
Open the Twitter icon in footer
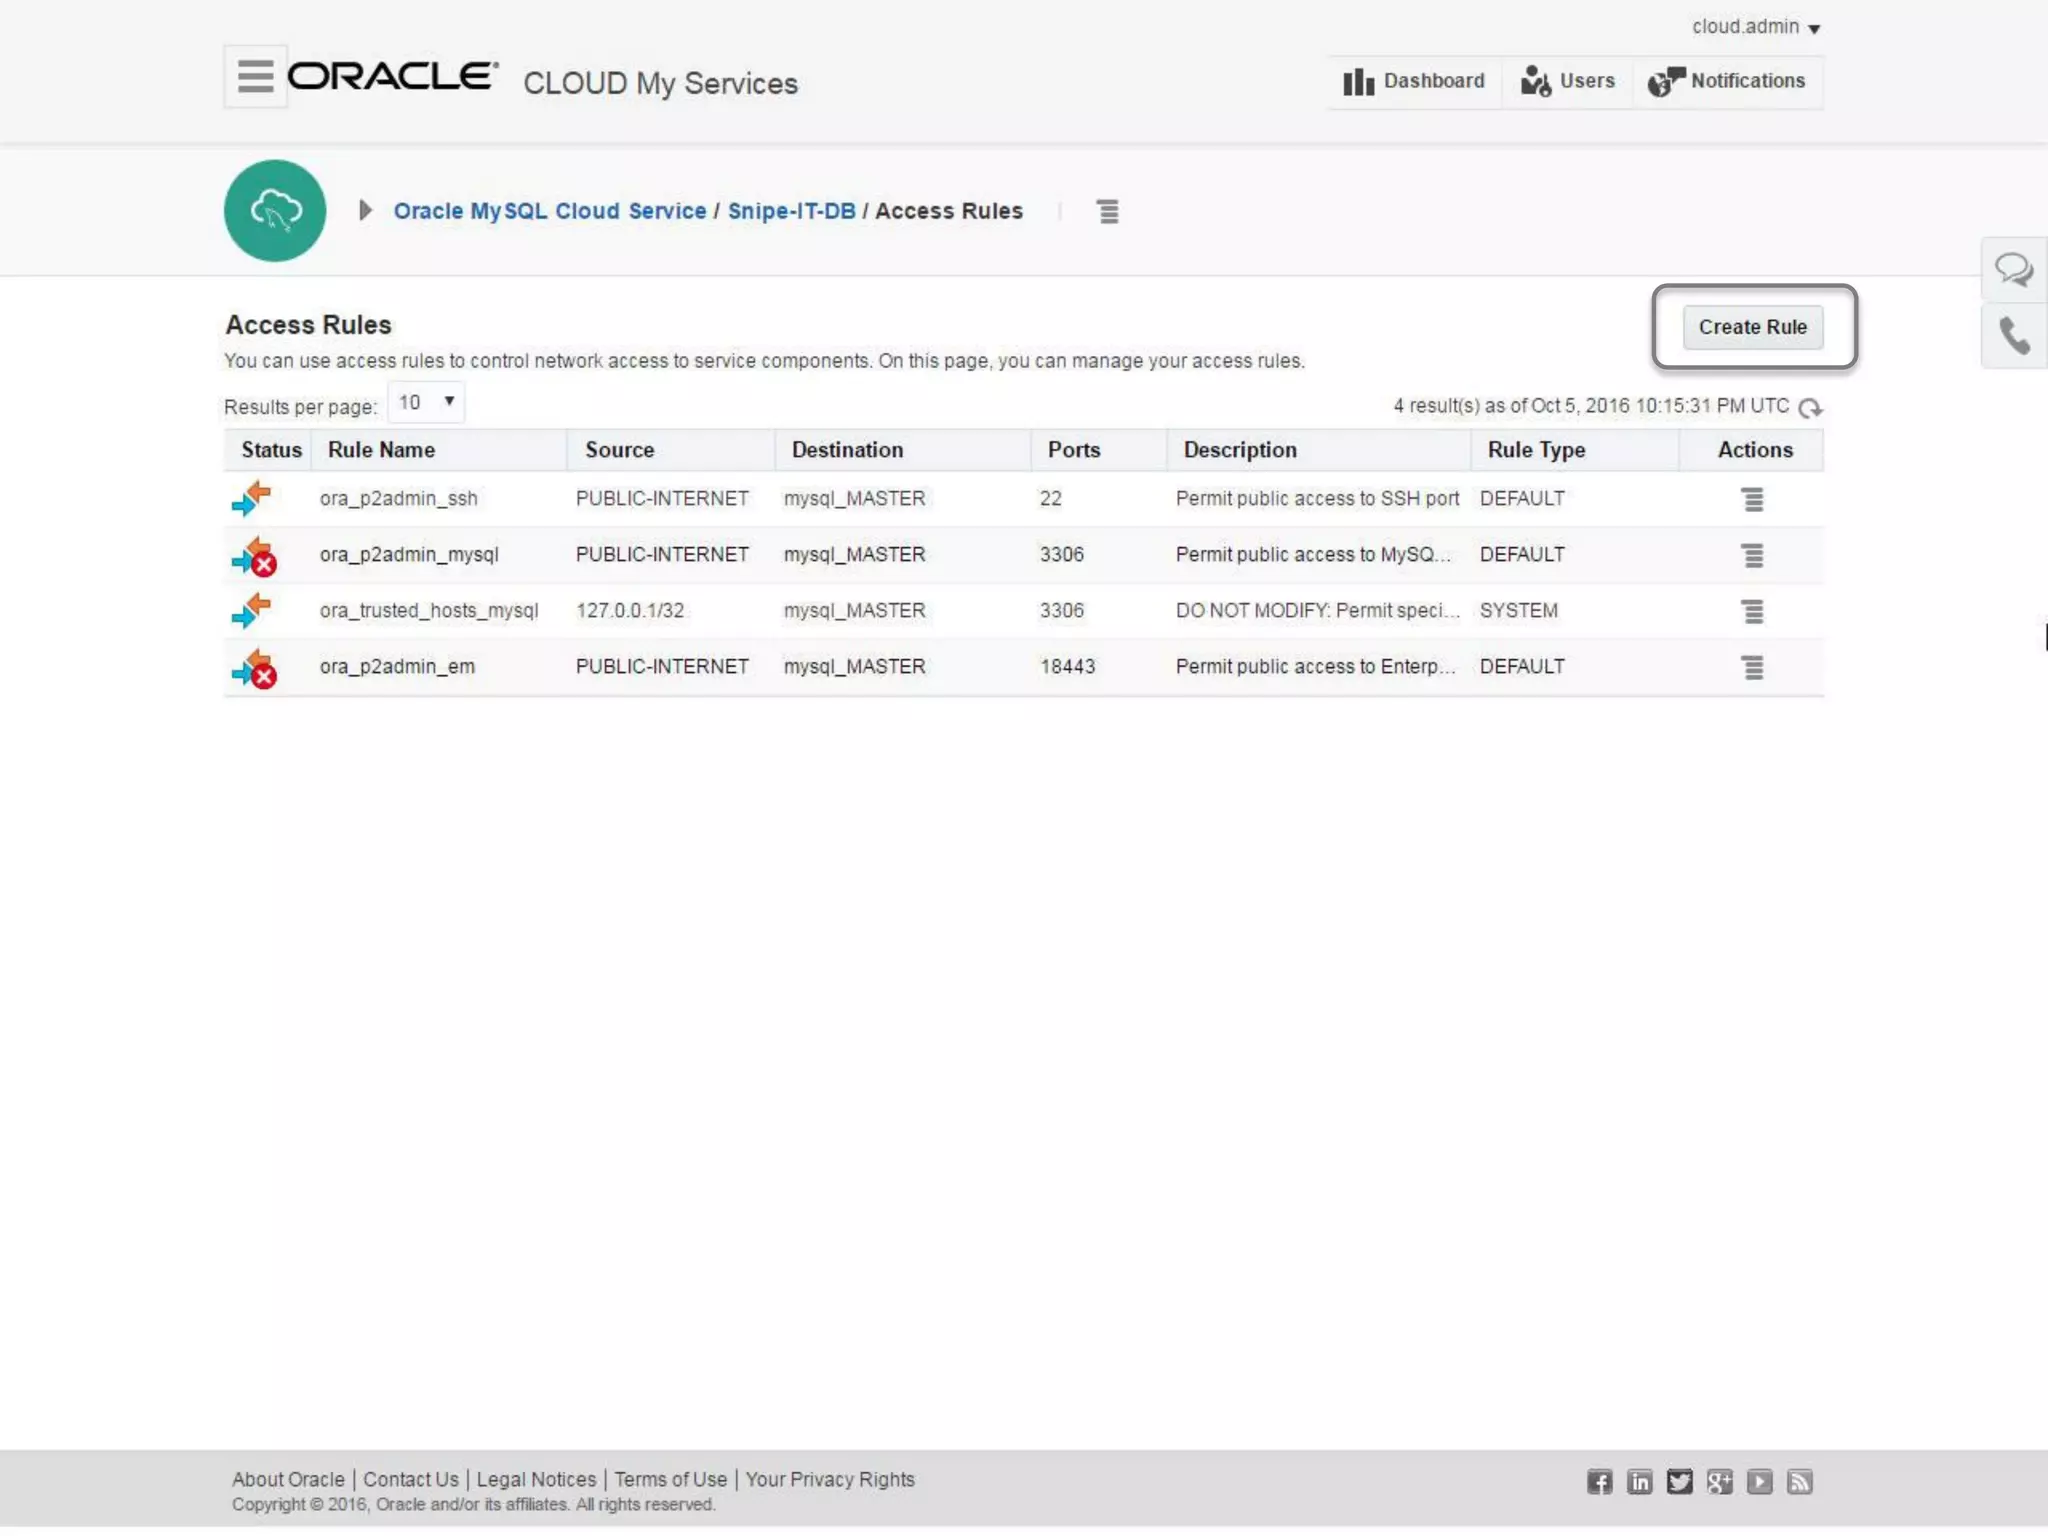tap(1680, 1482)
